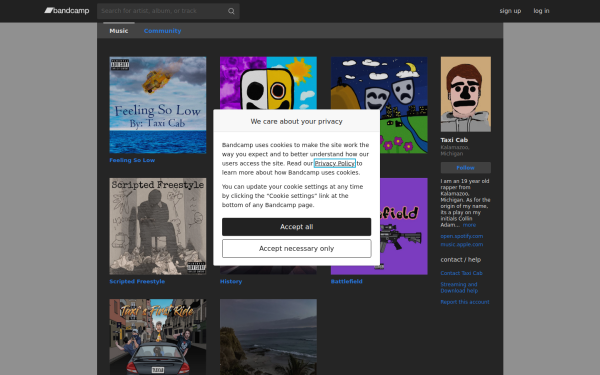Open Streaming and Download help link
Screen dimensions: 600x375
click(x=459, y=287)
